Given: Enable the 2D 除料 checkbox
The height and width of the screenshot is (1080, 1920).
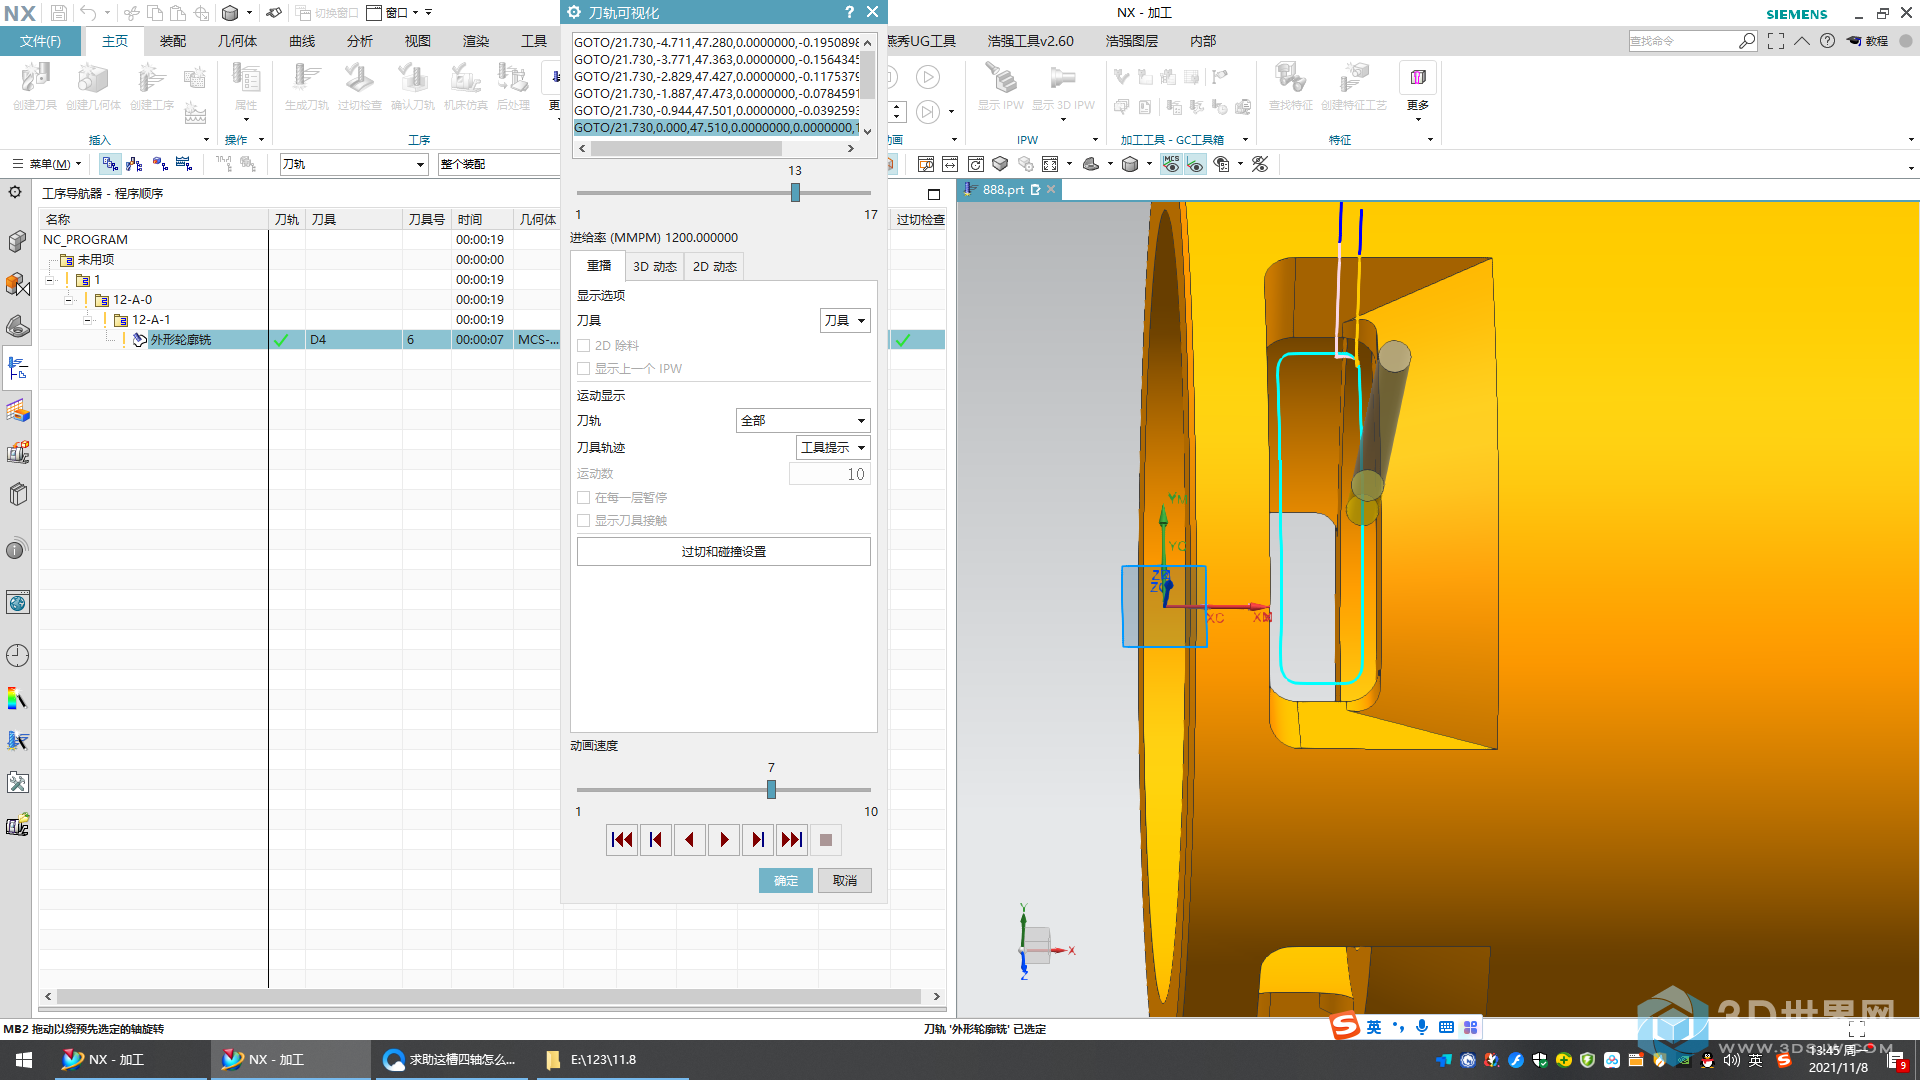Looking at the screenshot, I should pyautogui.click(x=583, y=346).
